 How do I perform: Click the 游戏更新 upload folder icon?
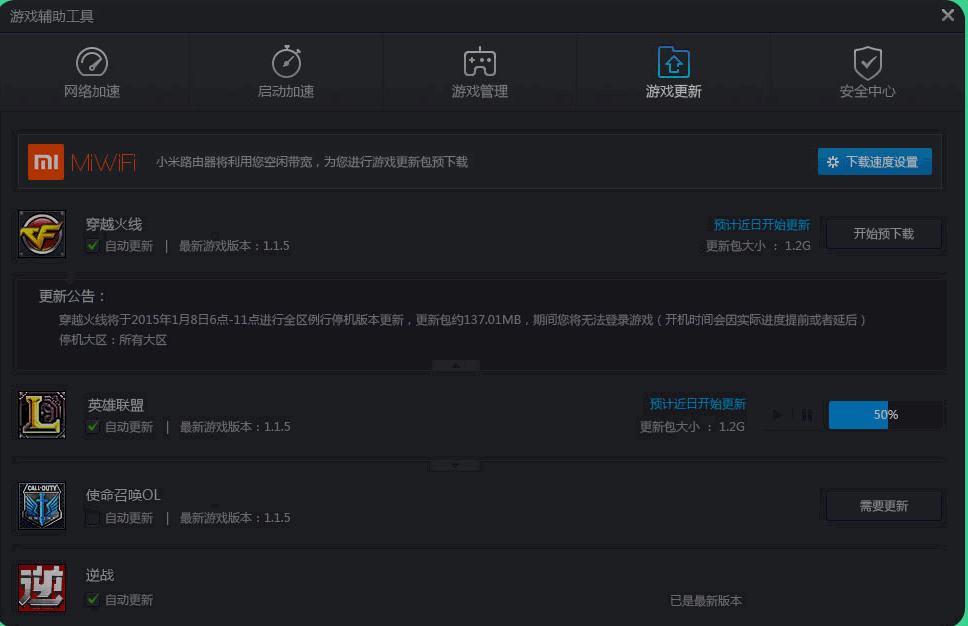click(674, 62)
